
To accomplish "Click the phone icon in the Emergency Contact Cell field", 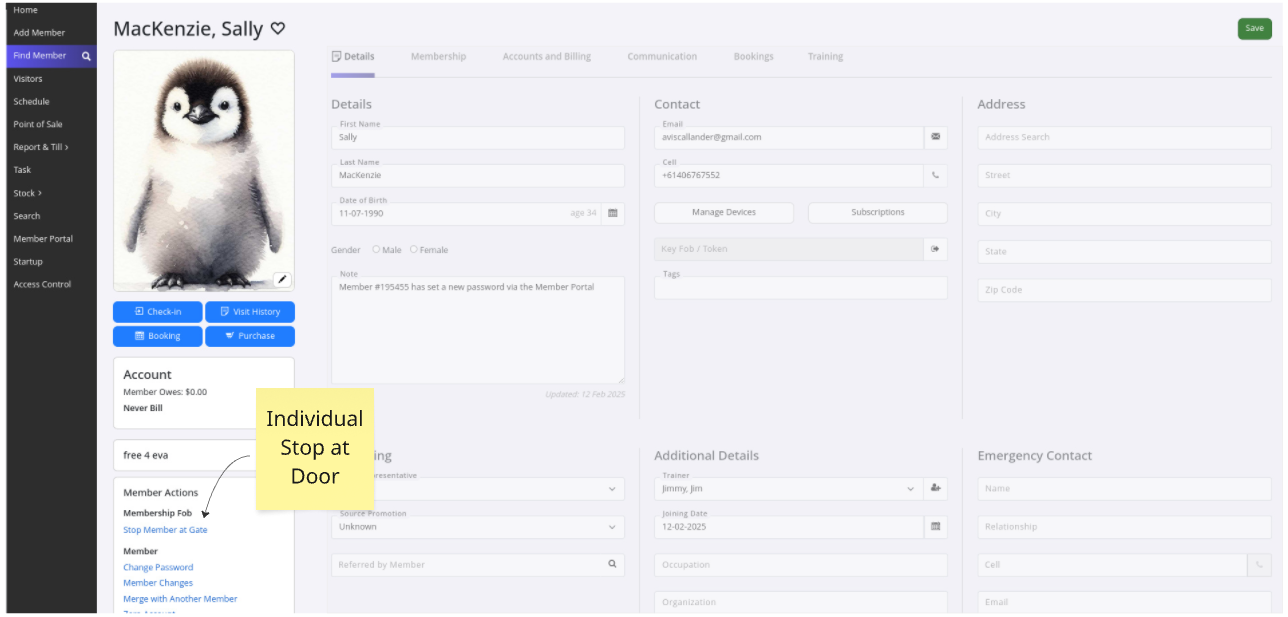I will pyautogui.click(x=1260, y=565).
